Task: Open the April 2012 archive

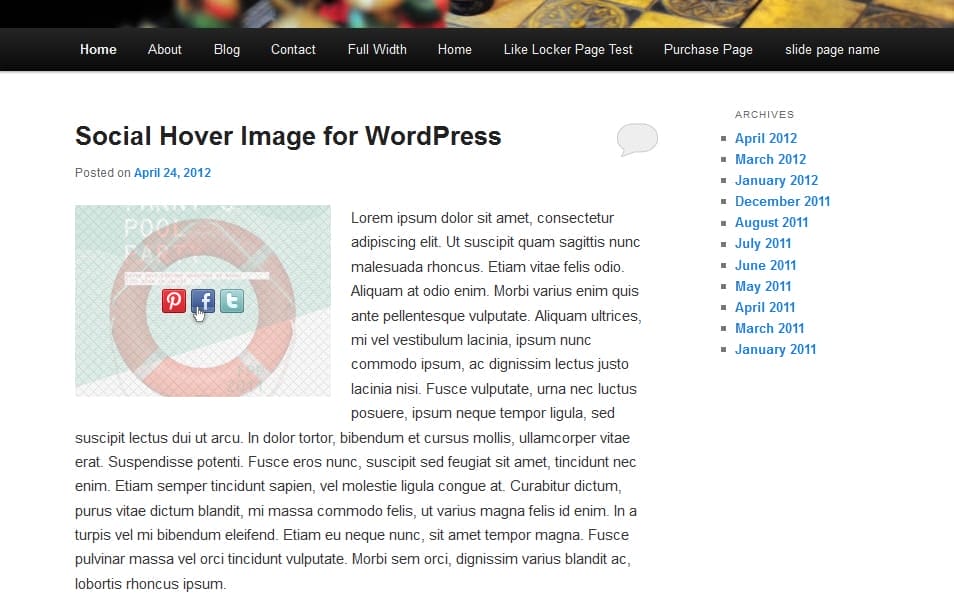Action: point(766,138)
